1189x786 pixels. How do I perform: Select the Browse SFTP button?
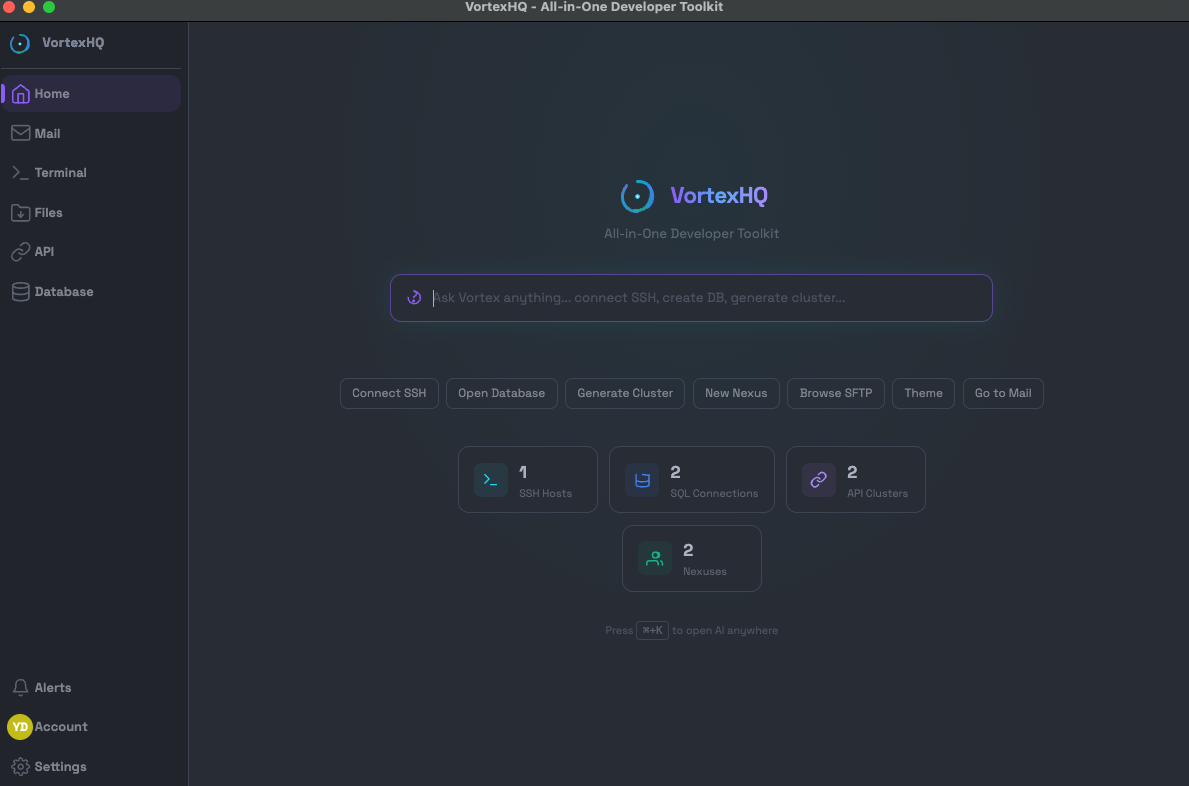point(836,393)
